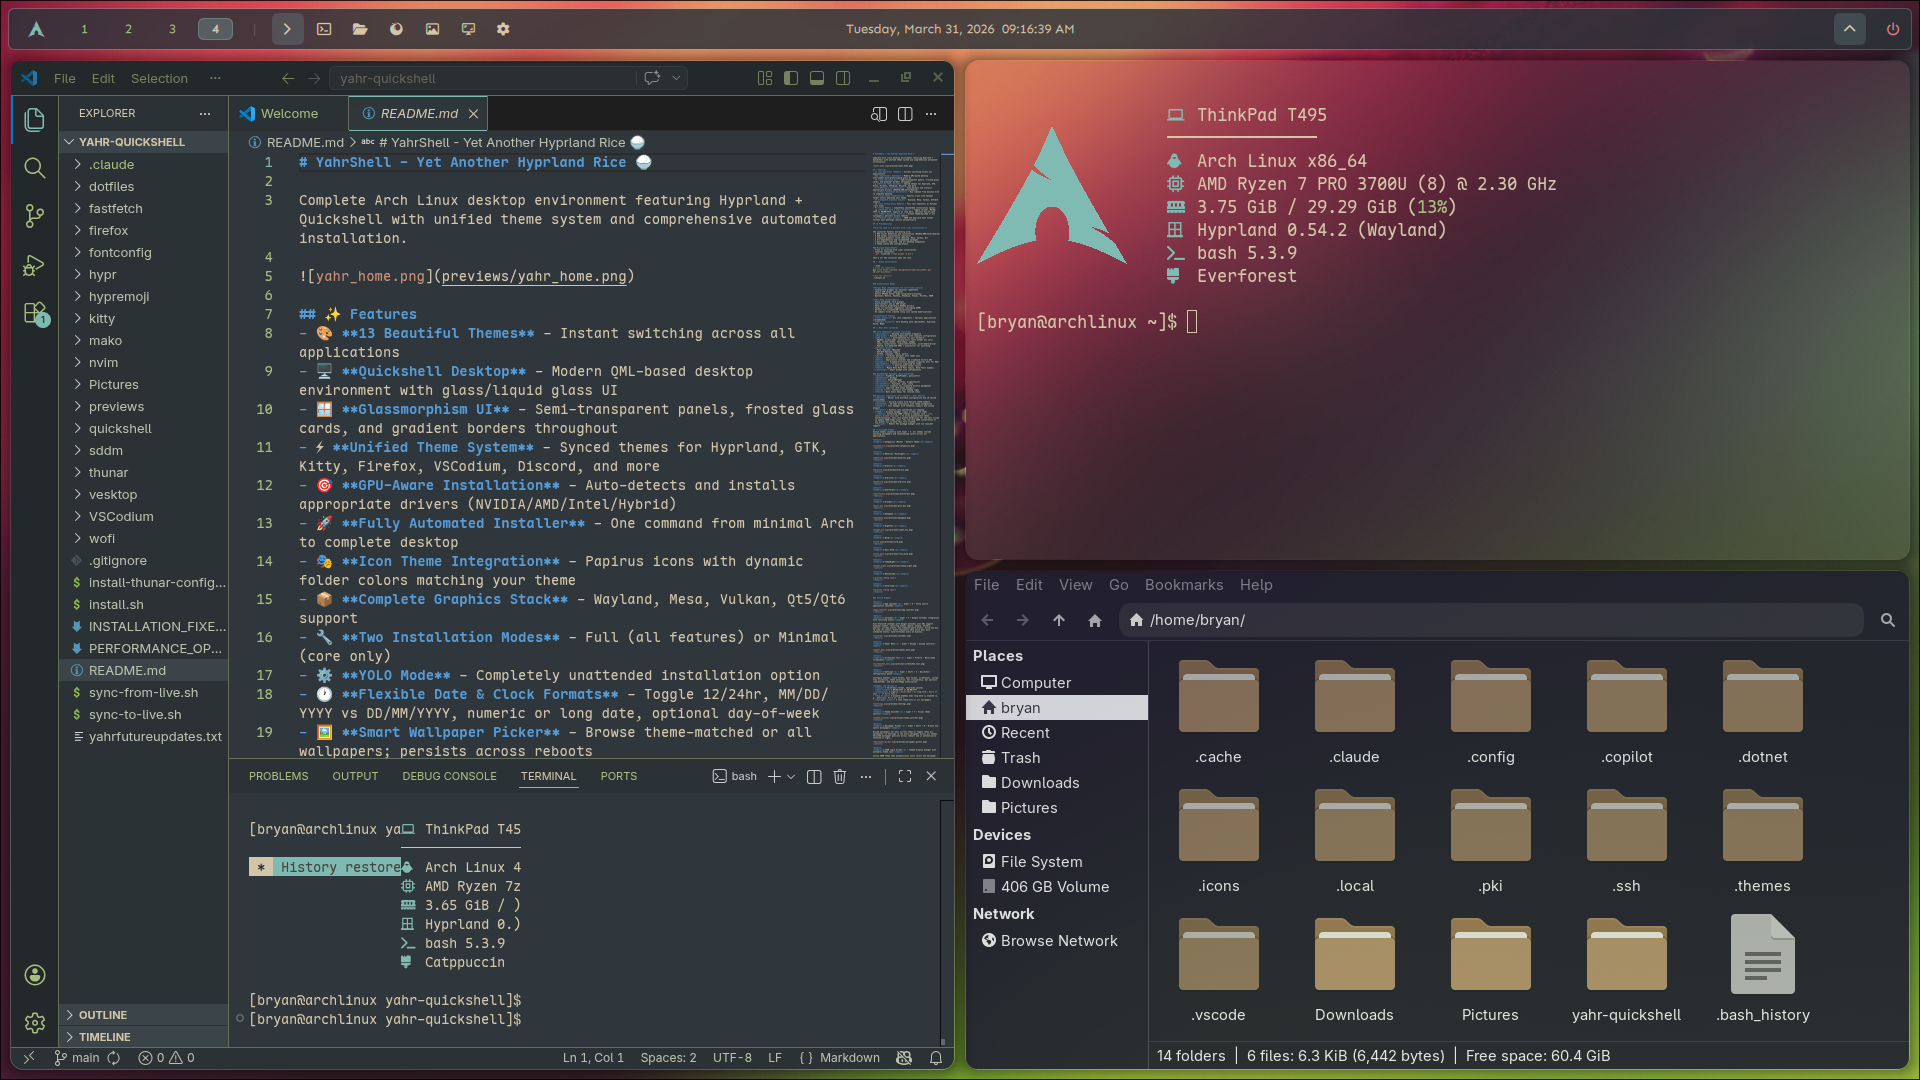1920x1080 pixels.
Task: Open Run and Debug view
Action: (x=34, y=265)
